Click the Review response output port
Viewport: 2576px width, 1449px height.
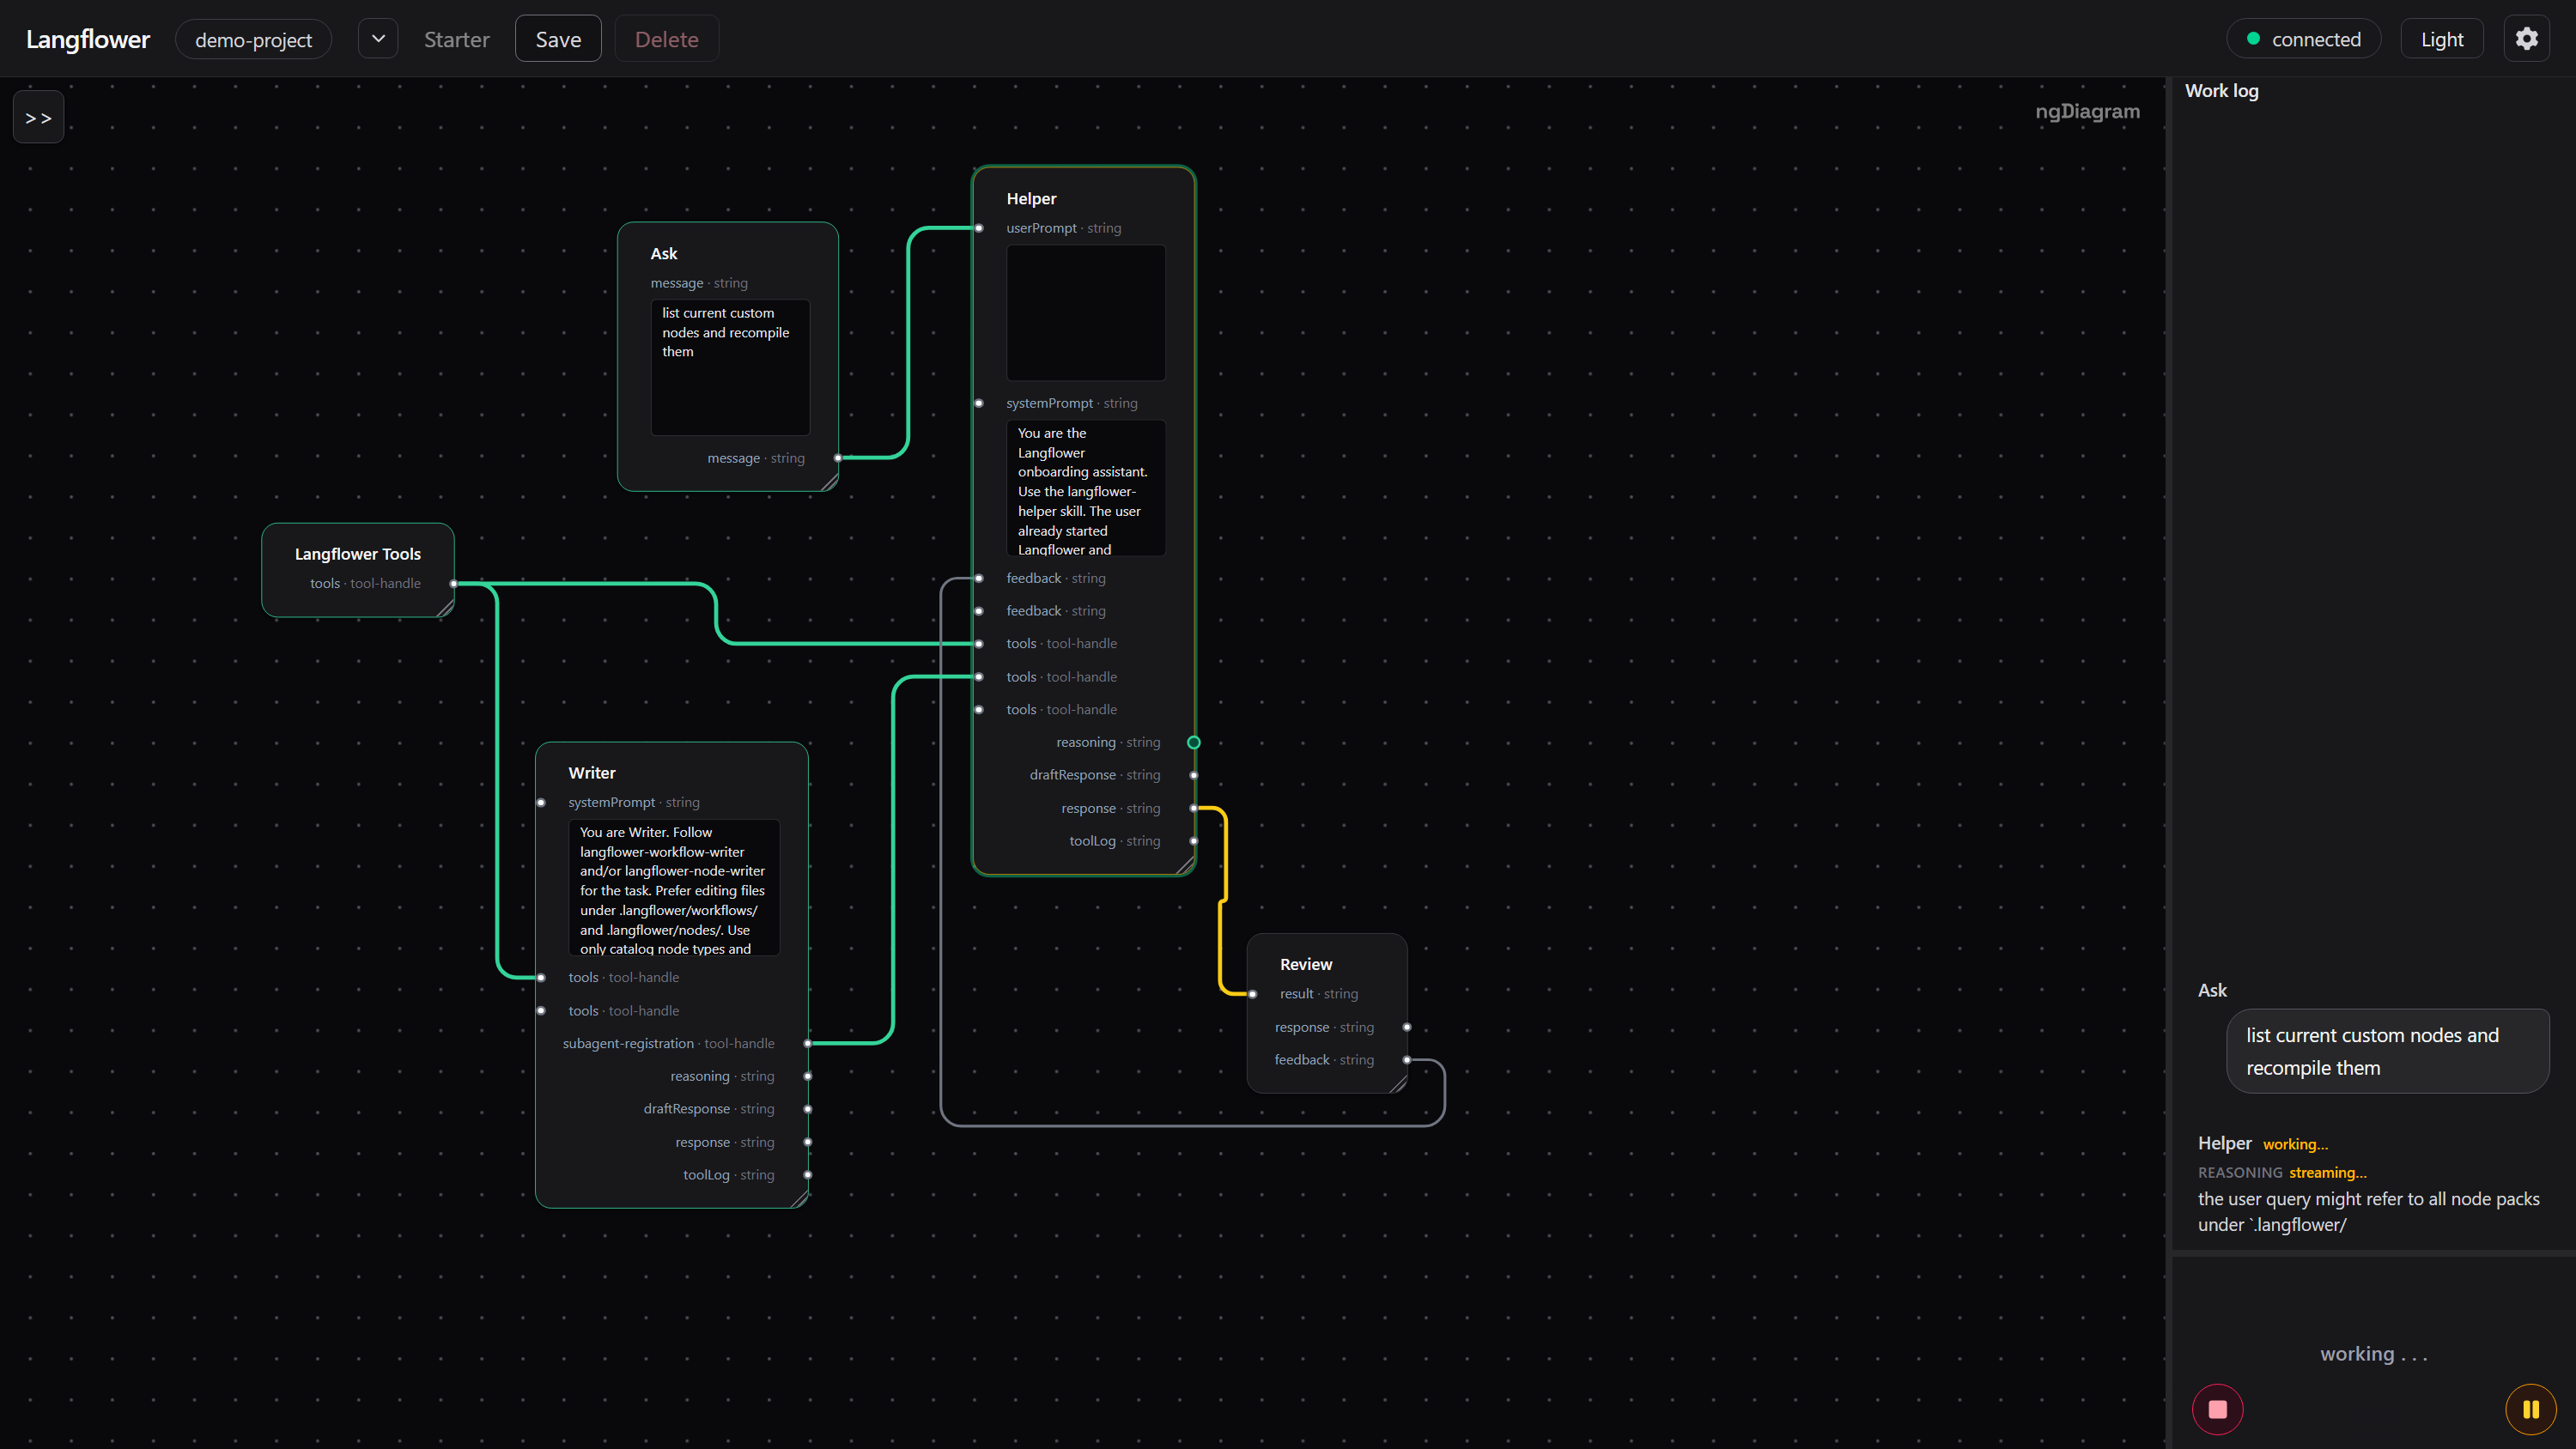click(x=1407, y=1027)
